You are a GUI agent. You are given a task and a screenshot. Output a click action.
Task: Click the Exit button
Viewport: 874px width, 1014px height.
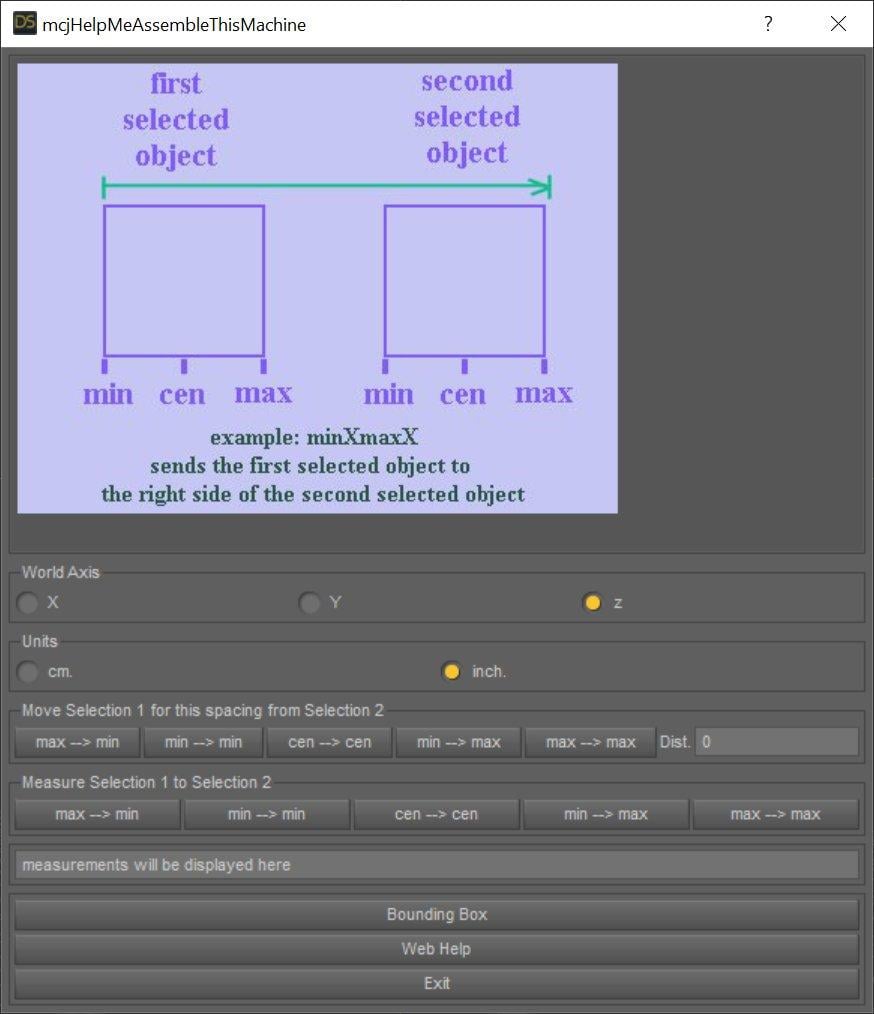436,983
